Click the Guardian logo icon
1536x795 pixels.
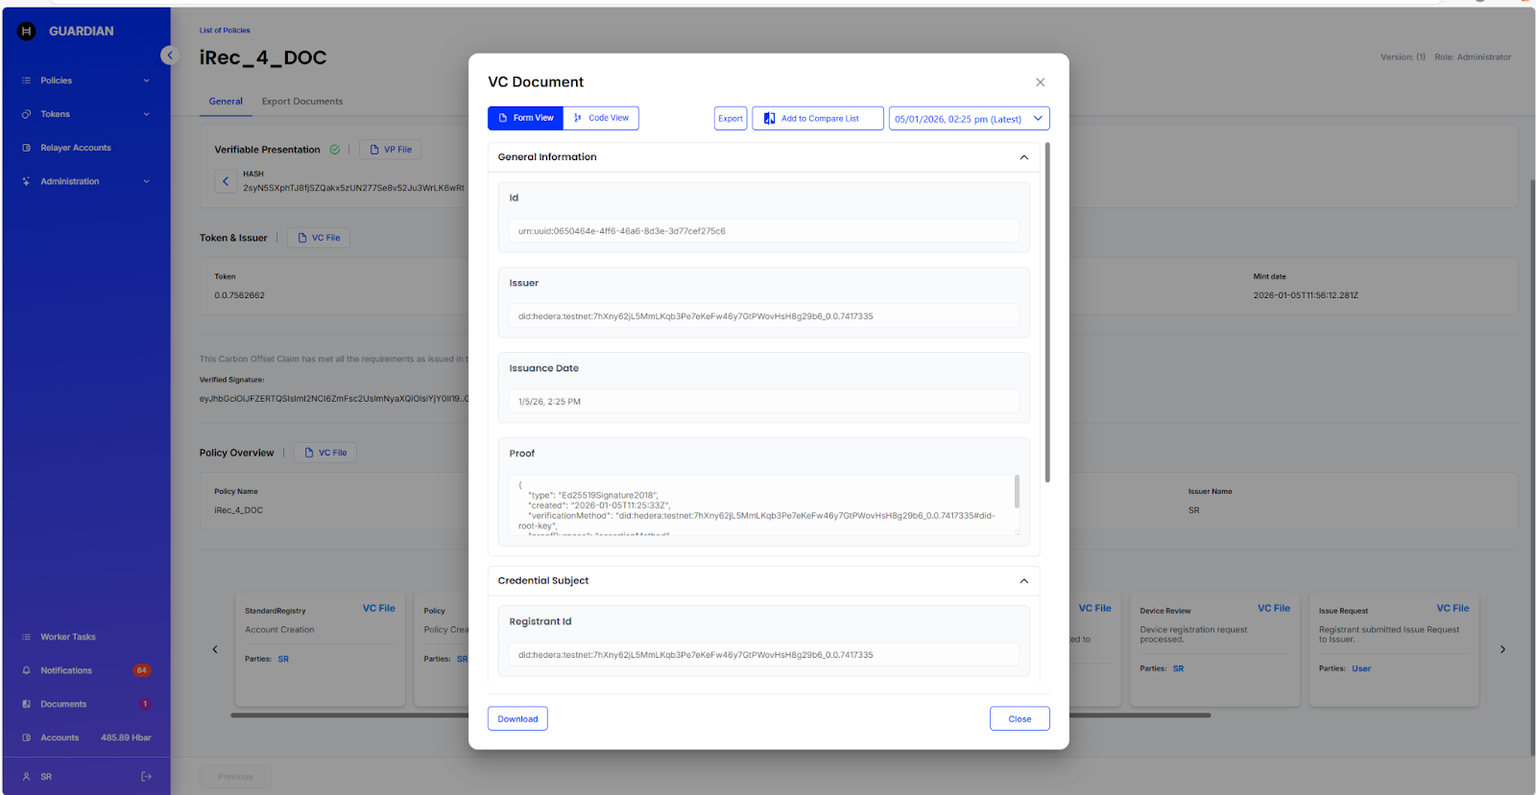pos(27,31)
